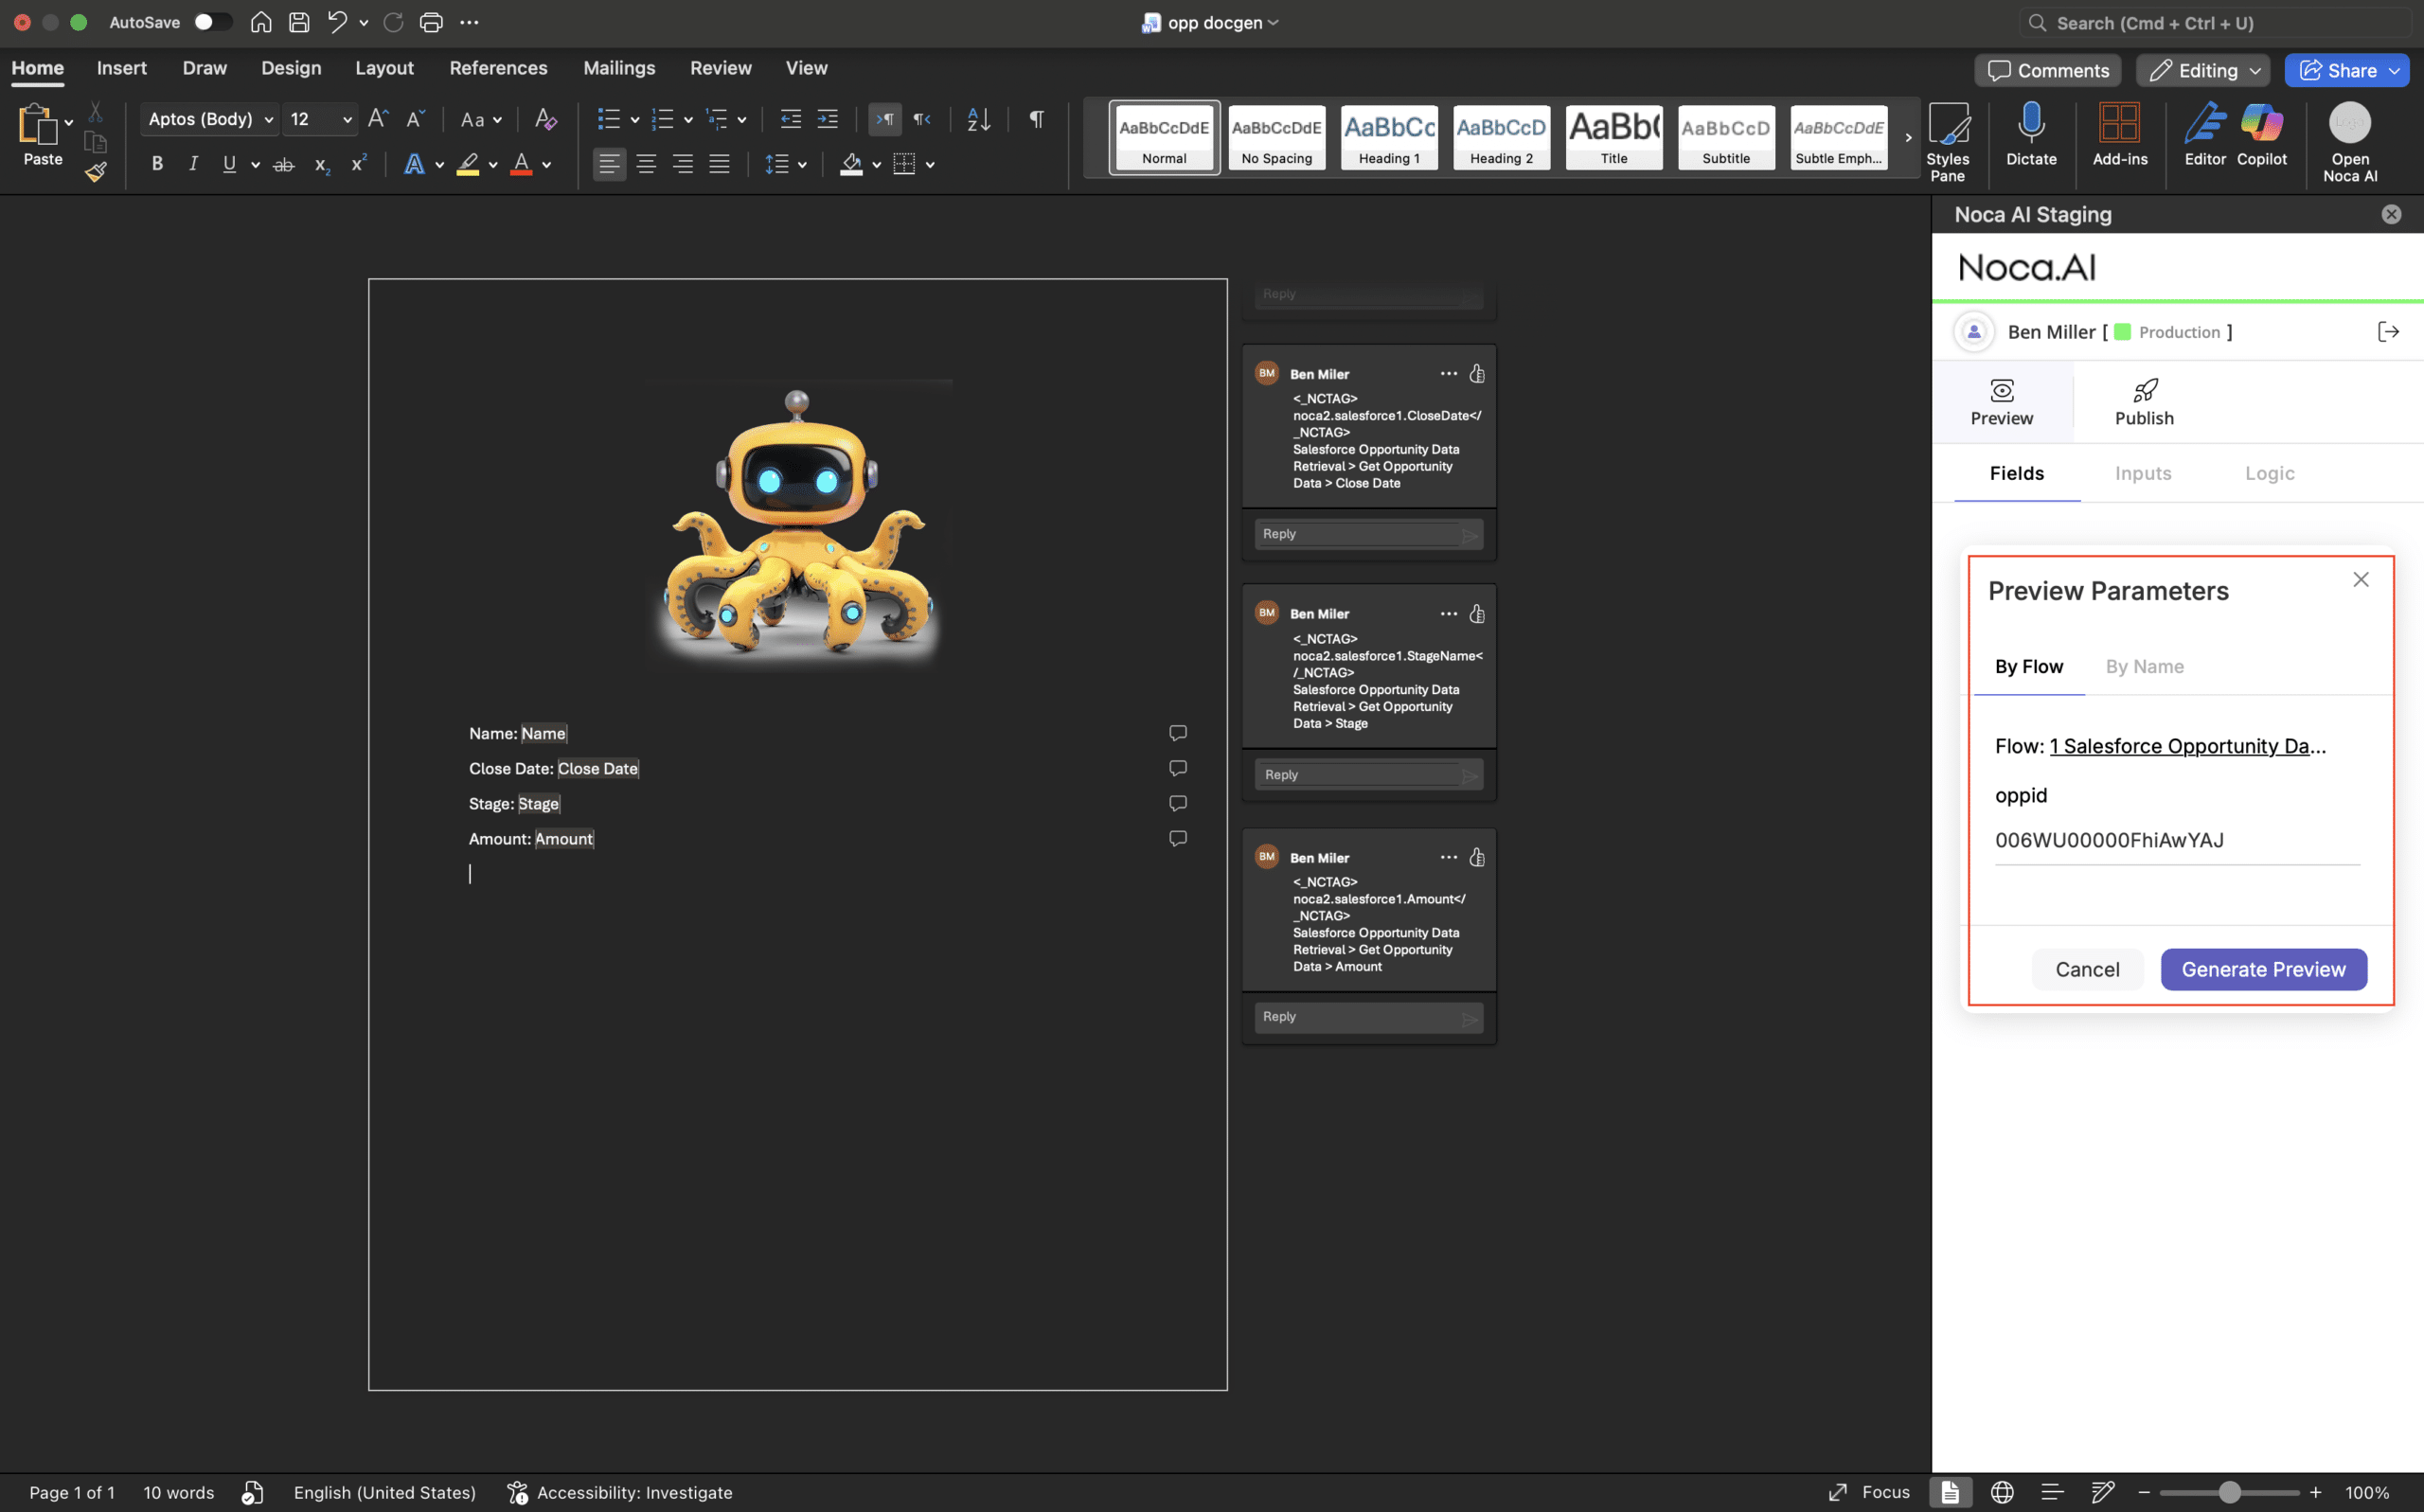Open more options on StageName comment
2424x1512 pixels.
[1448, 613]
